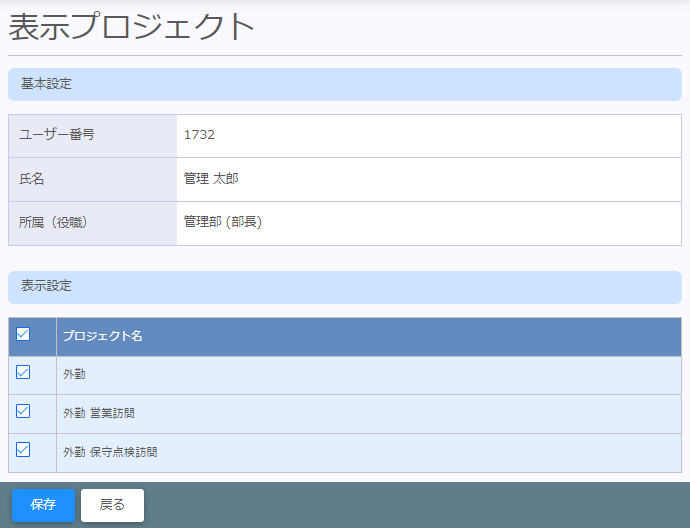This screenshot has height=528, width=690.
Task: Click the 戻る button
Action: 112,505
